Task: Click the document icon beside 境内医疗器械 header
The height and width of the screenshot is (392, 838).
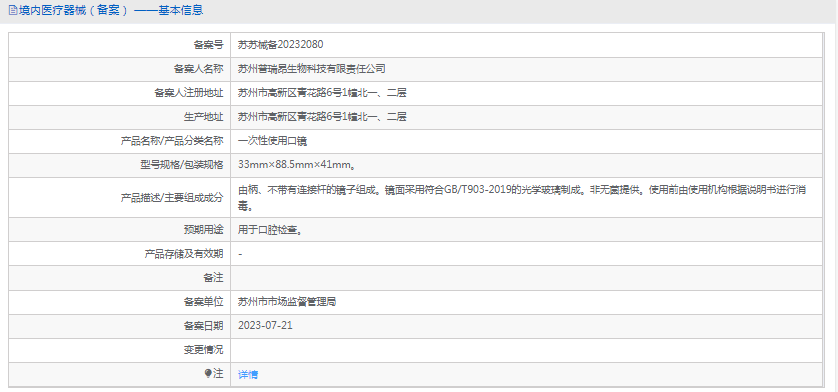Action: (12, 10)
